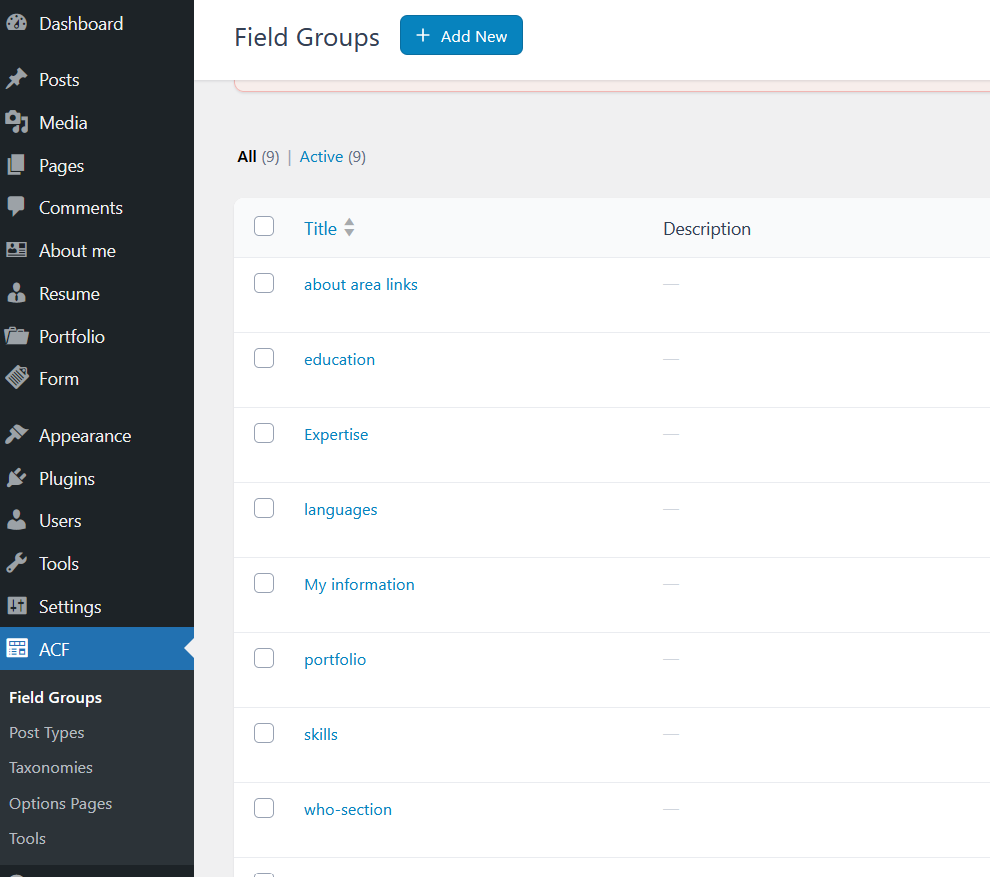This screenshot has height=877, width=990.
Task: Open the Settings menu label
Action: coord(70,607)
